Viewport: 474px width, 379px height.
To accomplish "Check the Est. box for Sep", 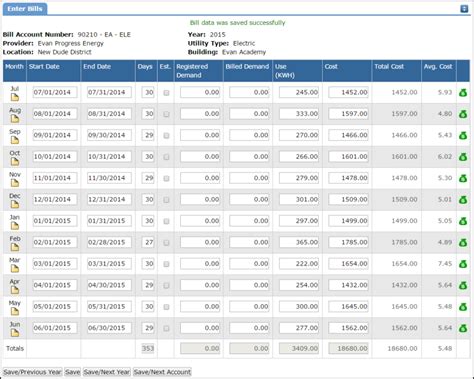I will pyautogui.click(x=166, y=136).
